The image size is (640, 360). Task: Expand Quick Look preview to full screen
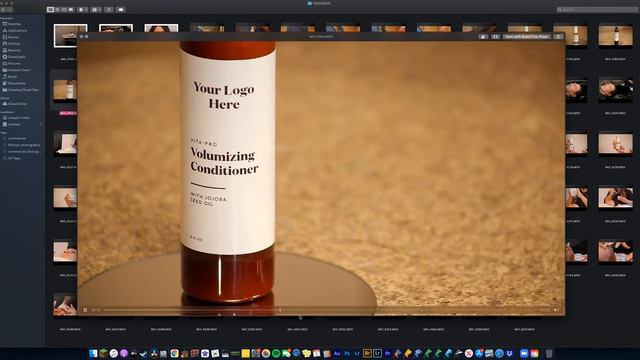coord(86,36)
